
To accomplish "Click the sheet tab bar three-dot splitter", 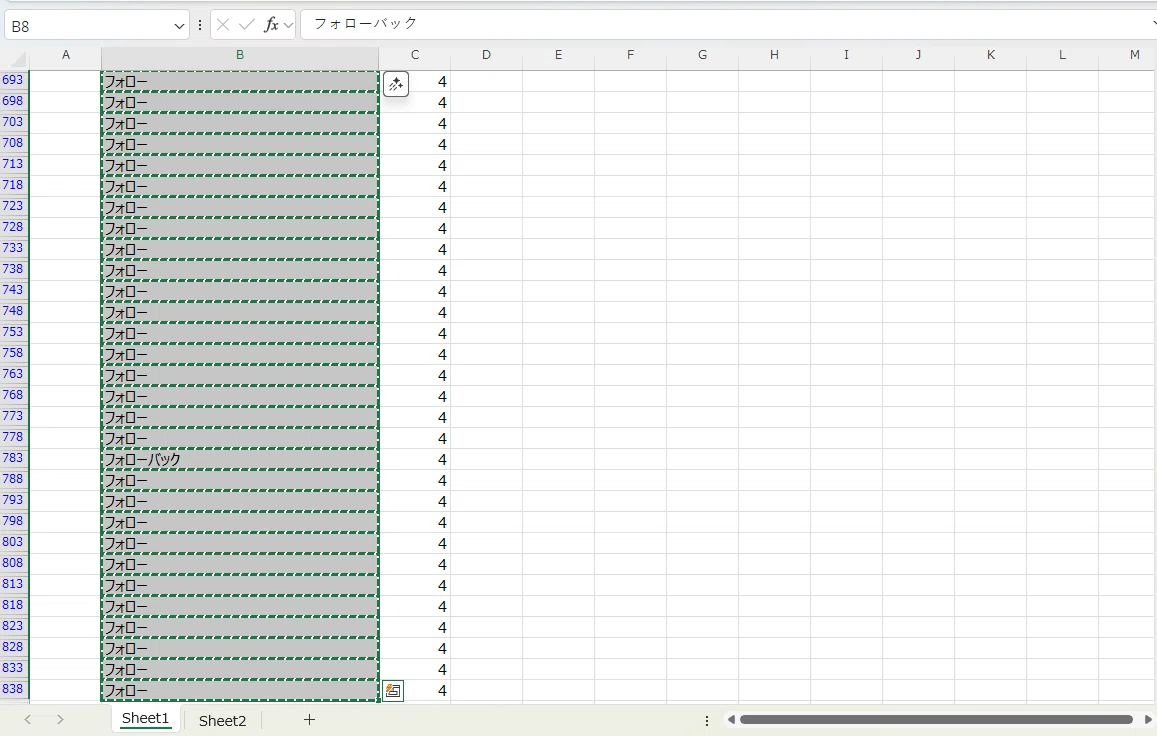I will pyautogui.click(x=706, y=720).
